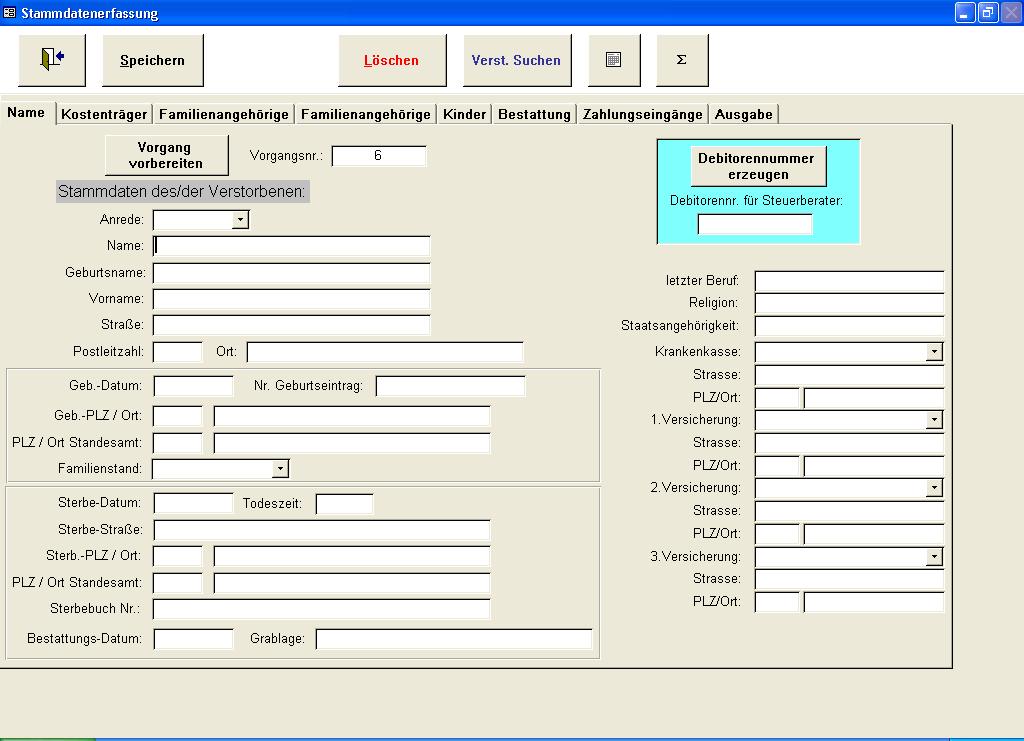Click the form icon in title bar
The width and height of the screenshot is (1024, 741).
10,13
